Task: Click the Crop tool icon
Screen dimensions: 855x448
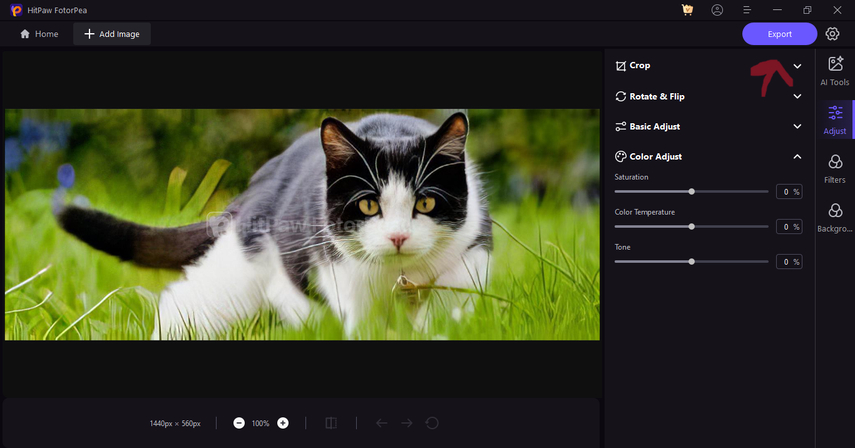Action: [x=621, y=66]
